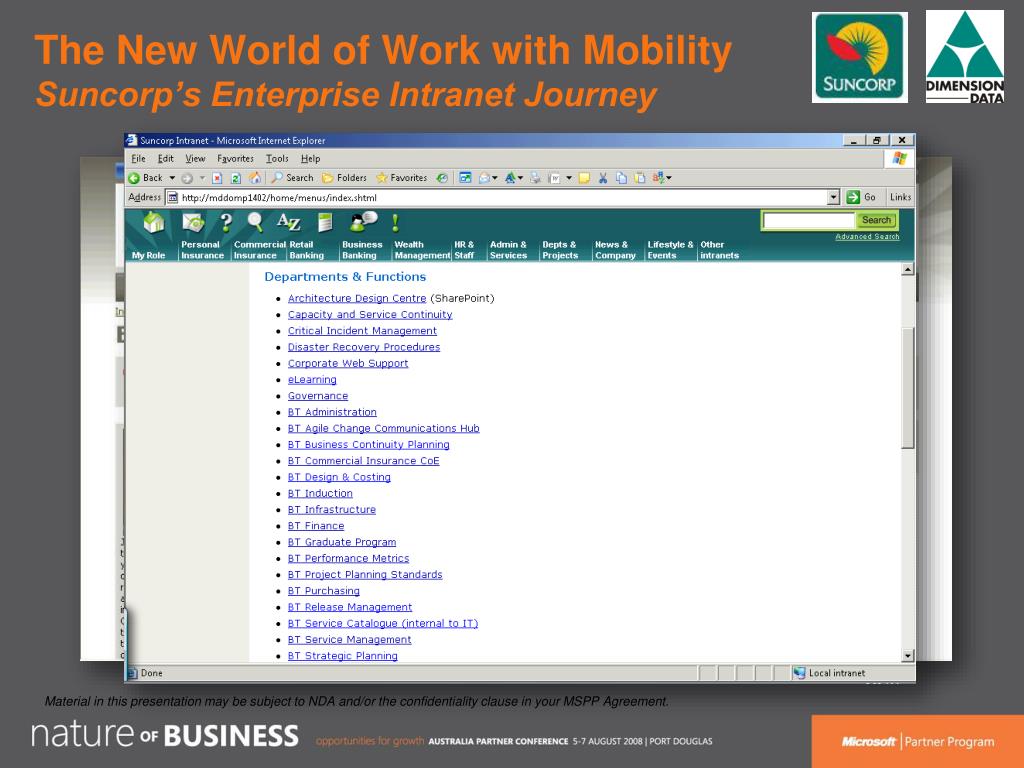
Task: Open the Mail icon dropdown arrow
Action: (x=495, y=178)
